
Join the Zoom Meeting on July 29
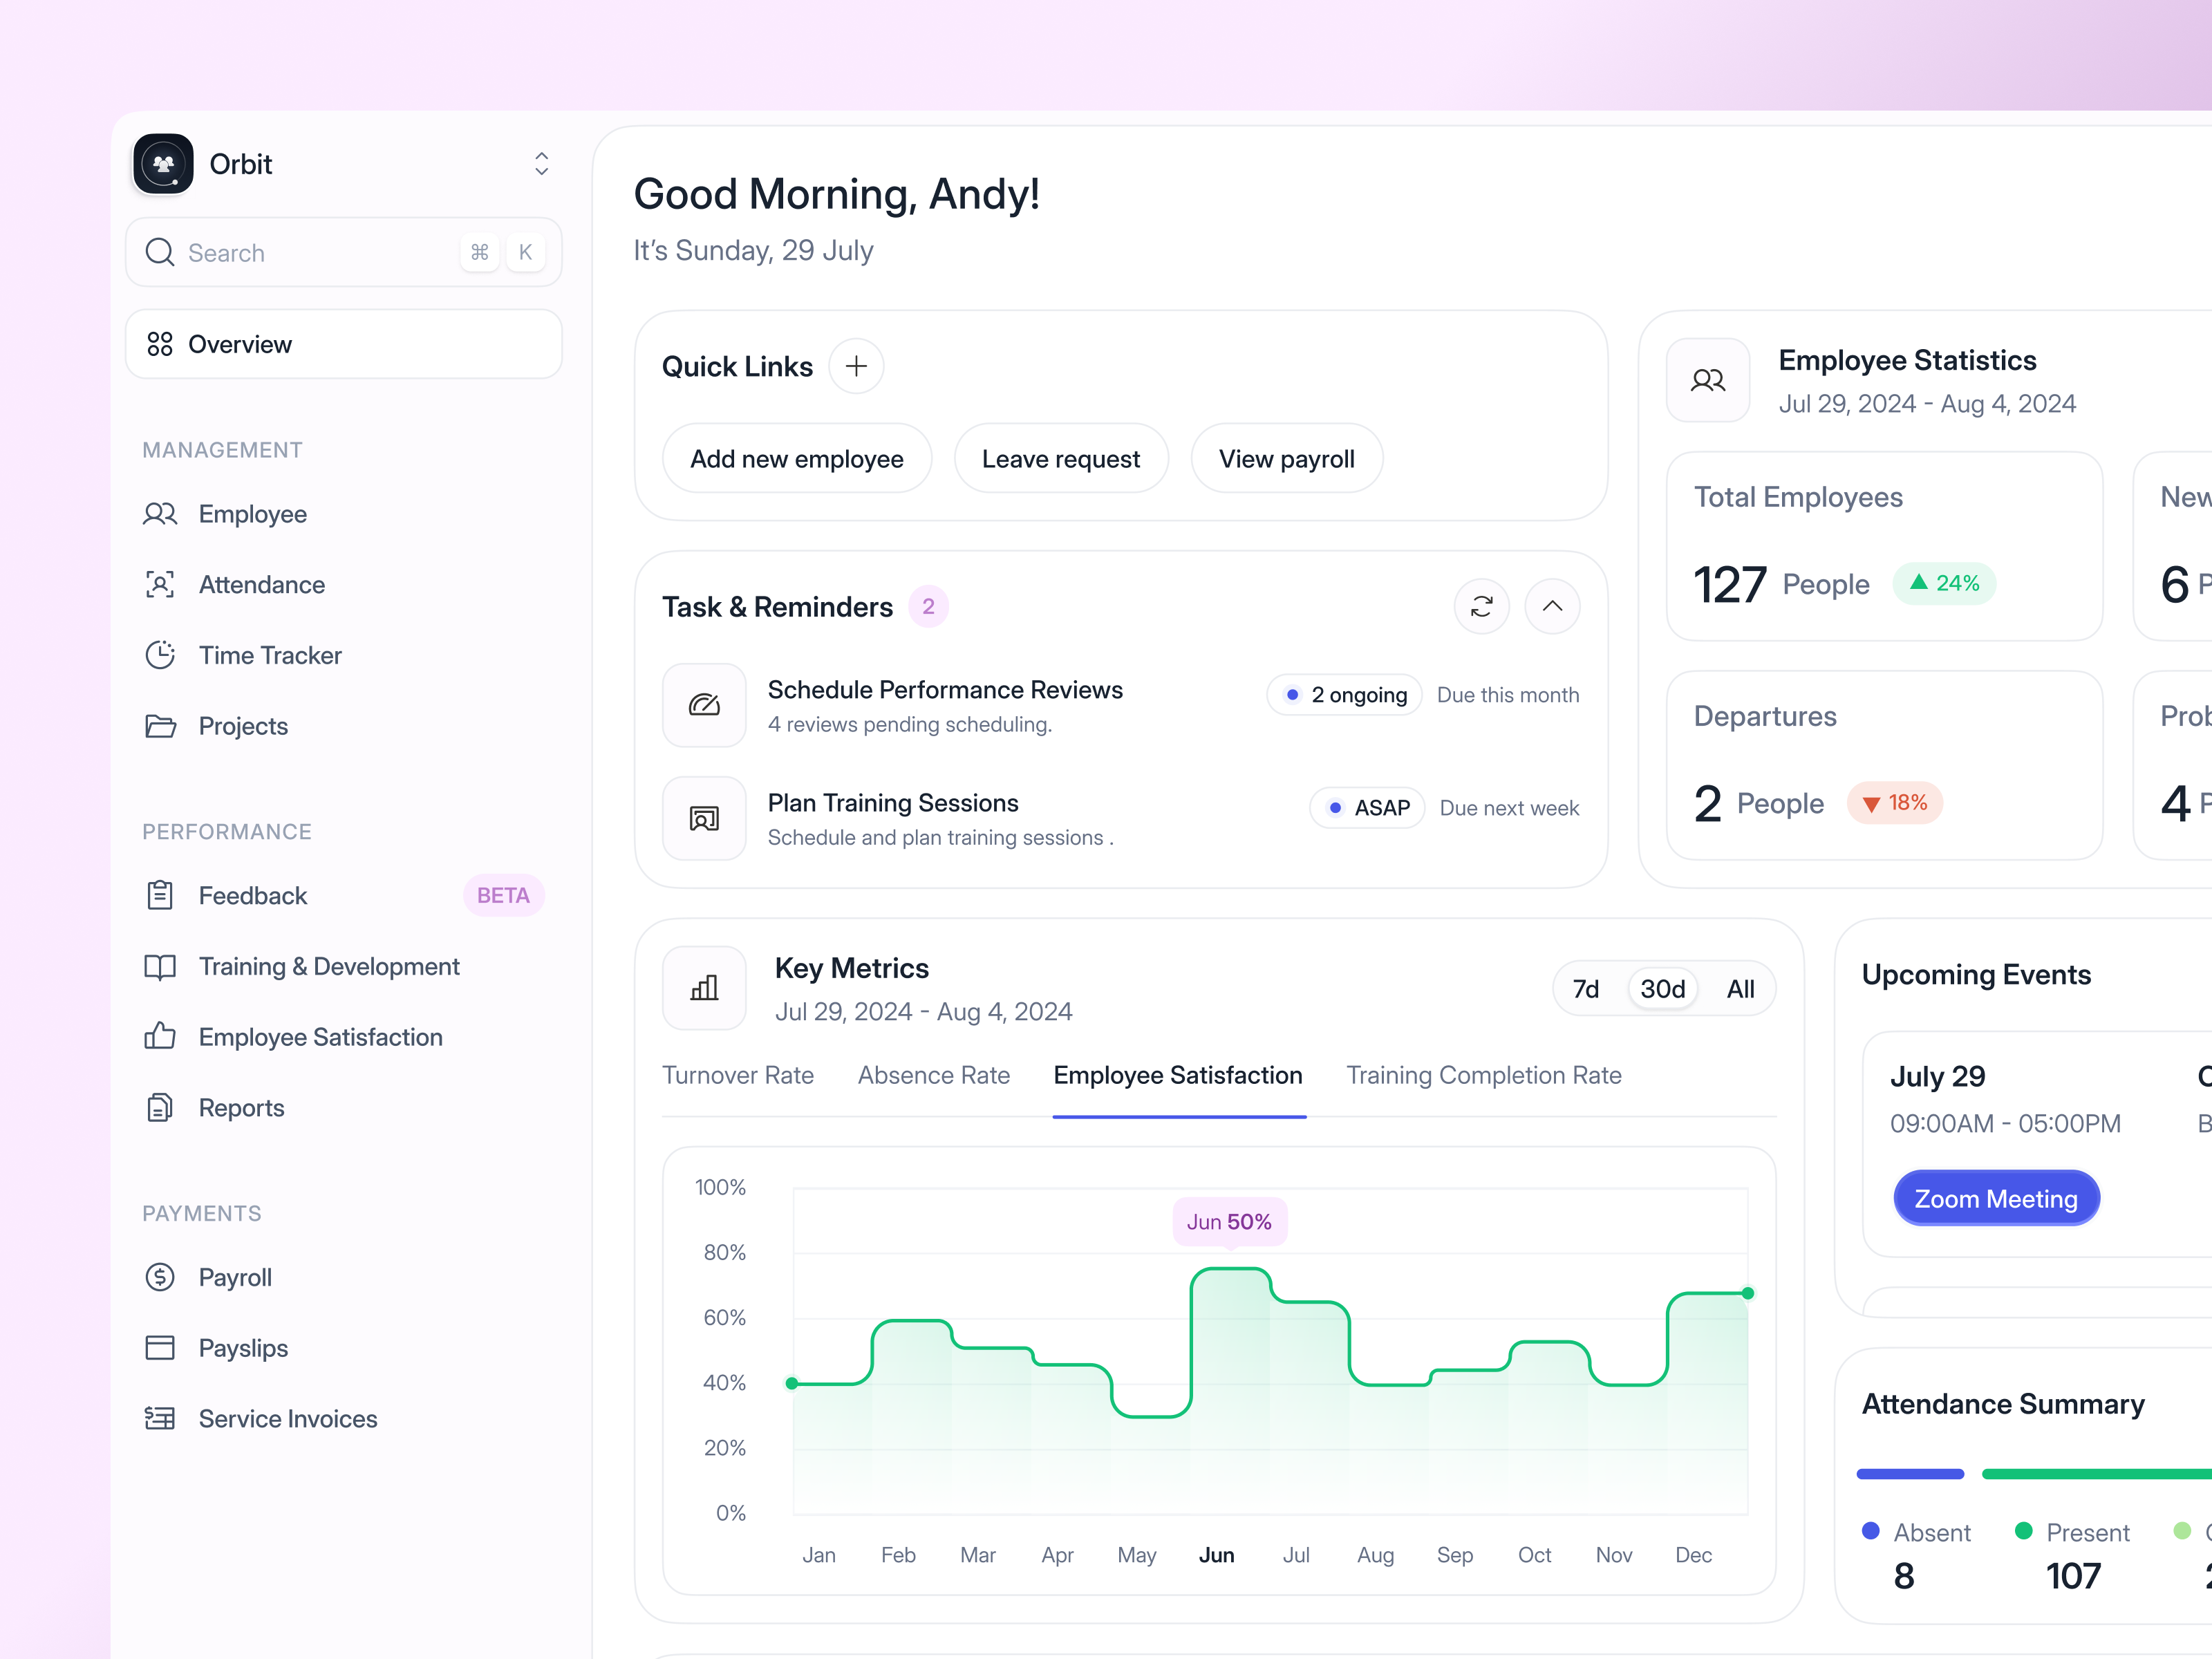(x=1996, y=1198)
